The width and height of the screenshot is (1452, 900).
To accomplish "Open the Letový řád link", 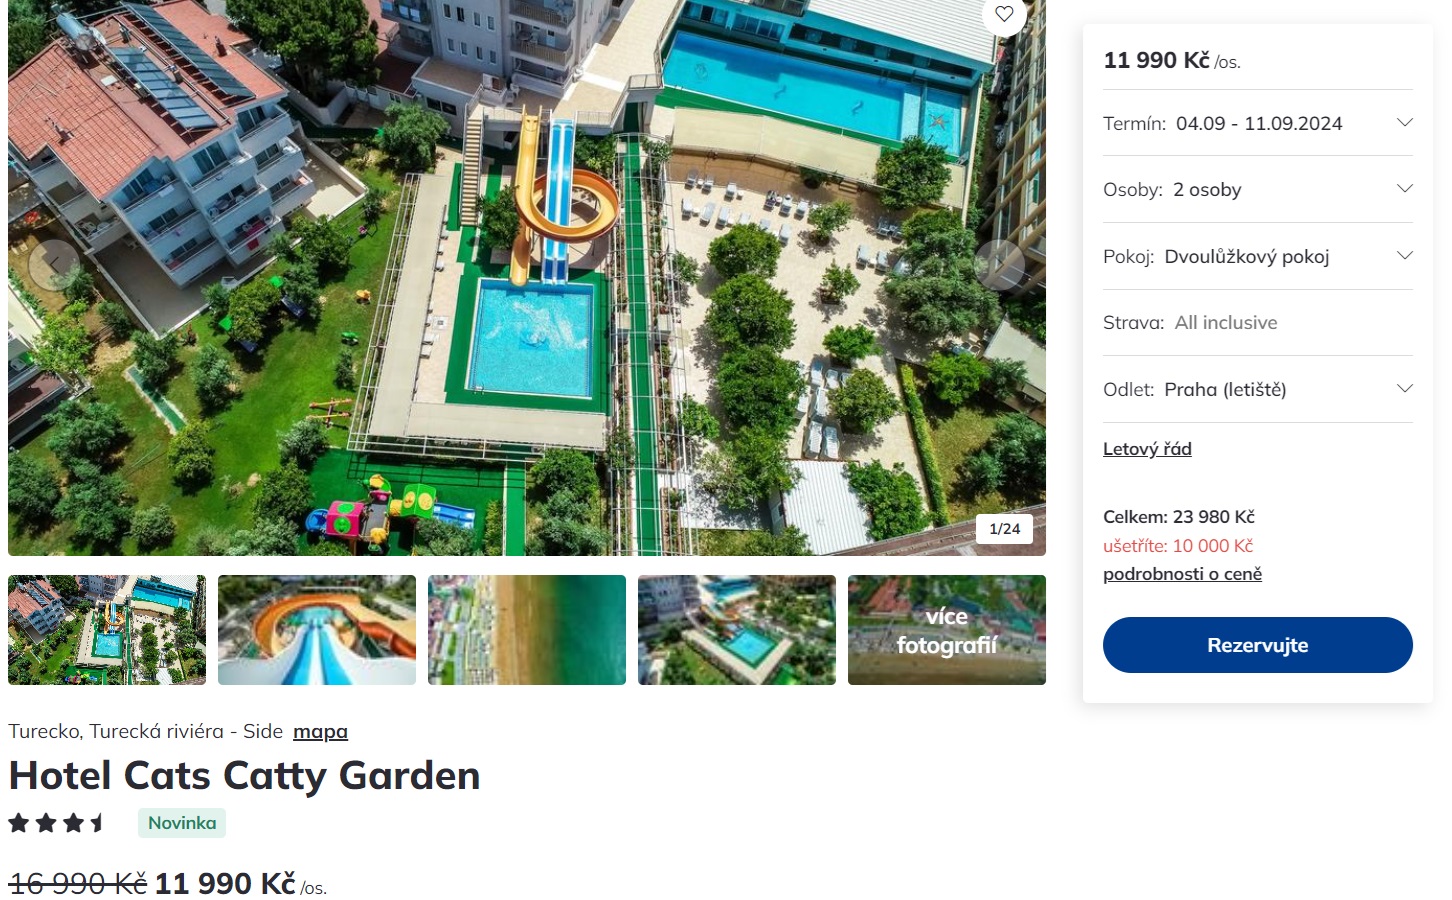I will click(1147, 449).
